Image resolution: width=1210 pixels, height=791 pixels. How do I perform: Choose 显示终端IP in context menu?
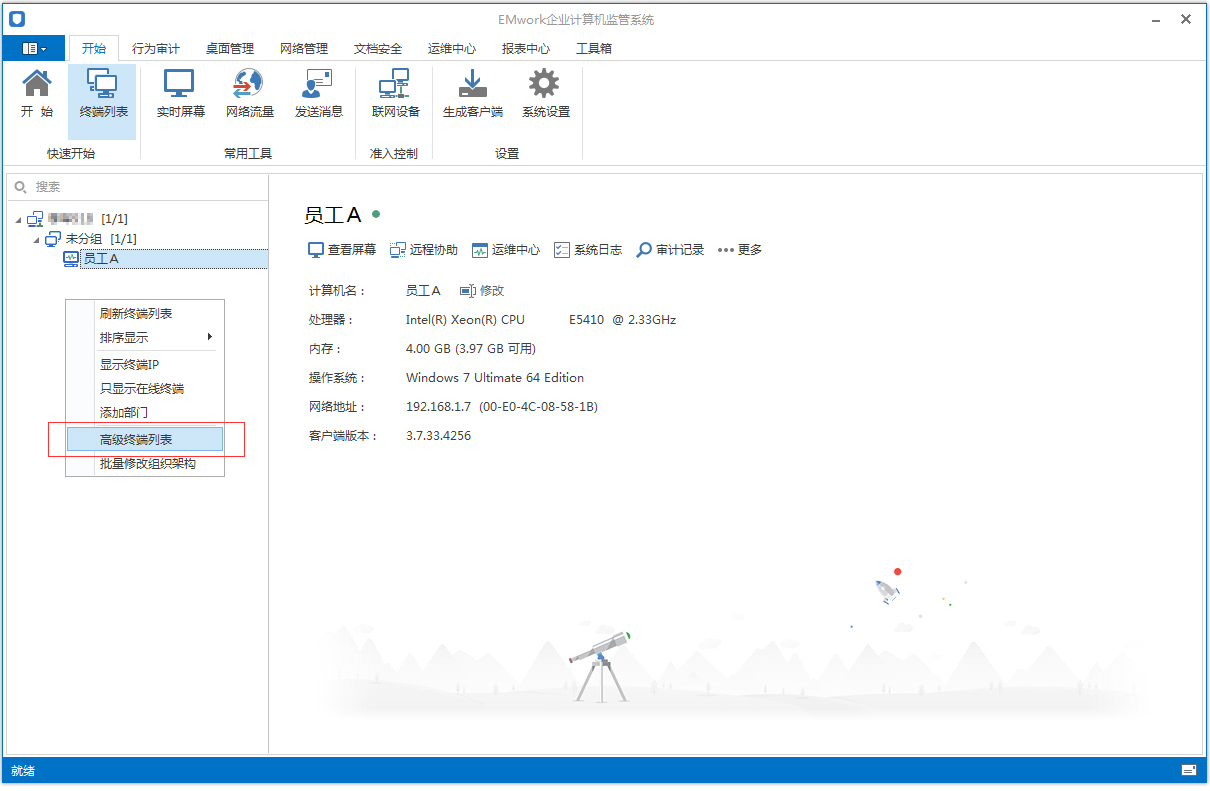click(x=145, y=365)
